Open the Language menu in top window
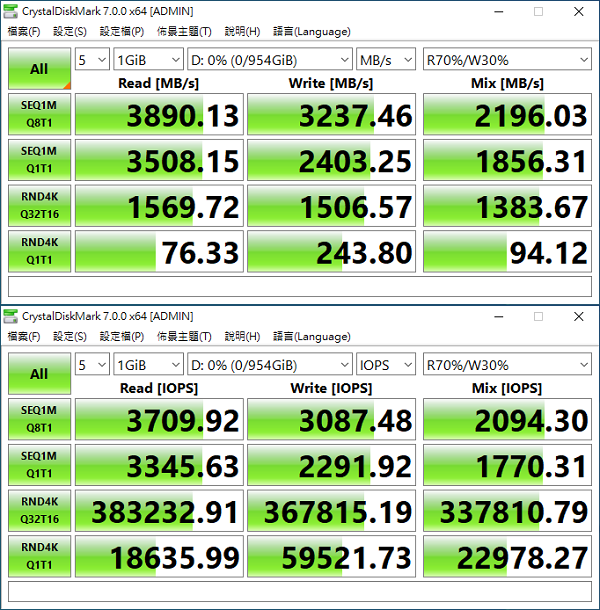600x610 pixels. pos(312,32)
